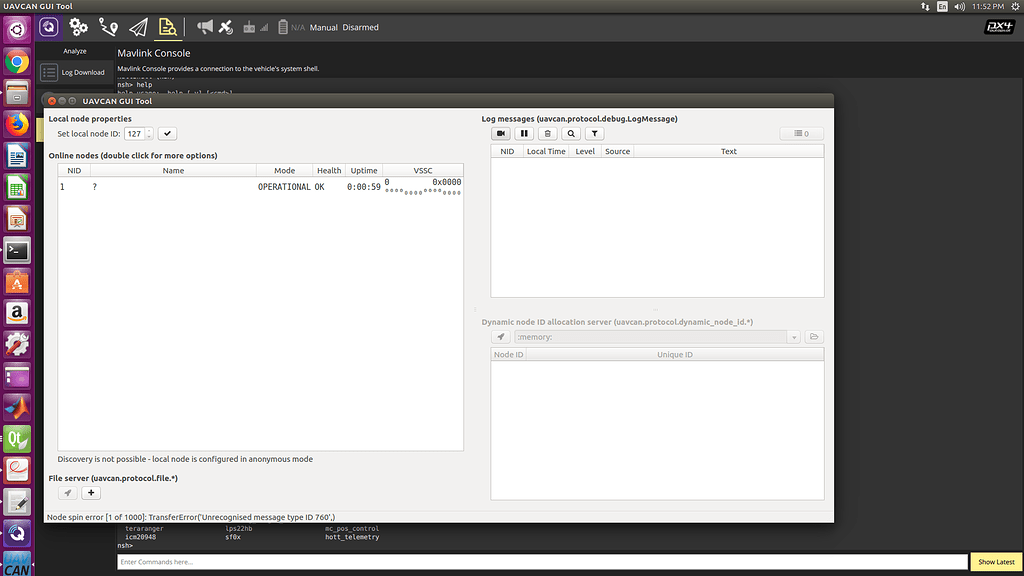Screen dimensions: 1024x576
Task: Open Plan view waypoint icon
Action: pos(108,27)
